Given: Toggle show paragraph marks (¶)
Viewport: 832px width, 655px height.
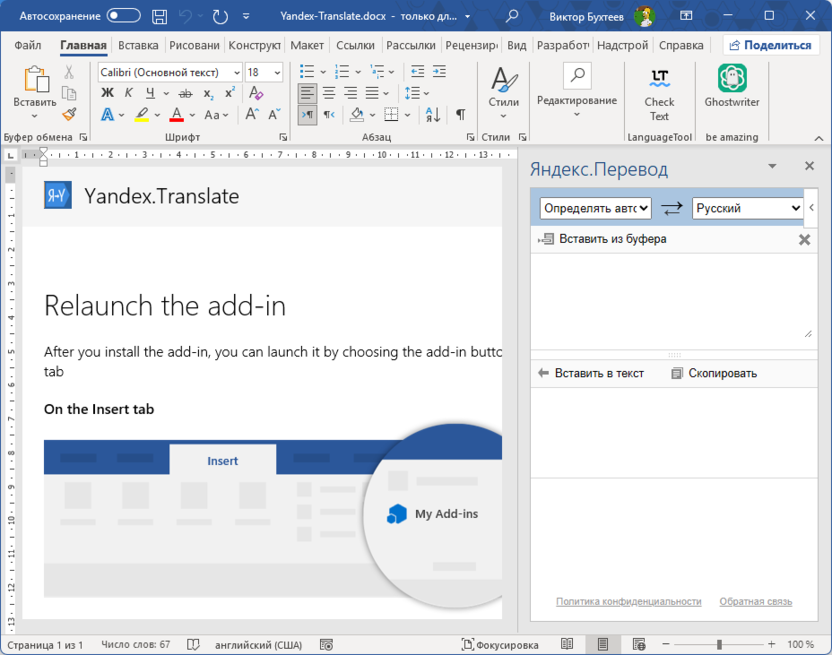Looking at the screenshot, I should (x=460, y=115).
